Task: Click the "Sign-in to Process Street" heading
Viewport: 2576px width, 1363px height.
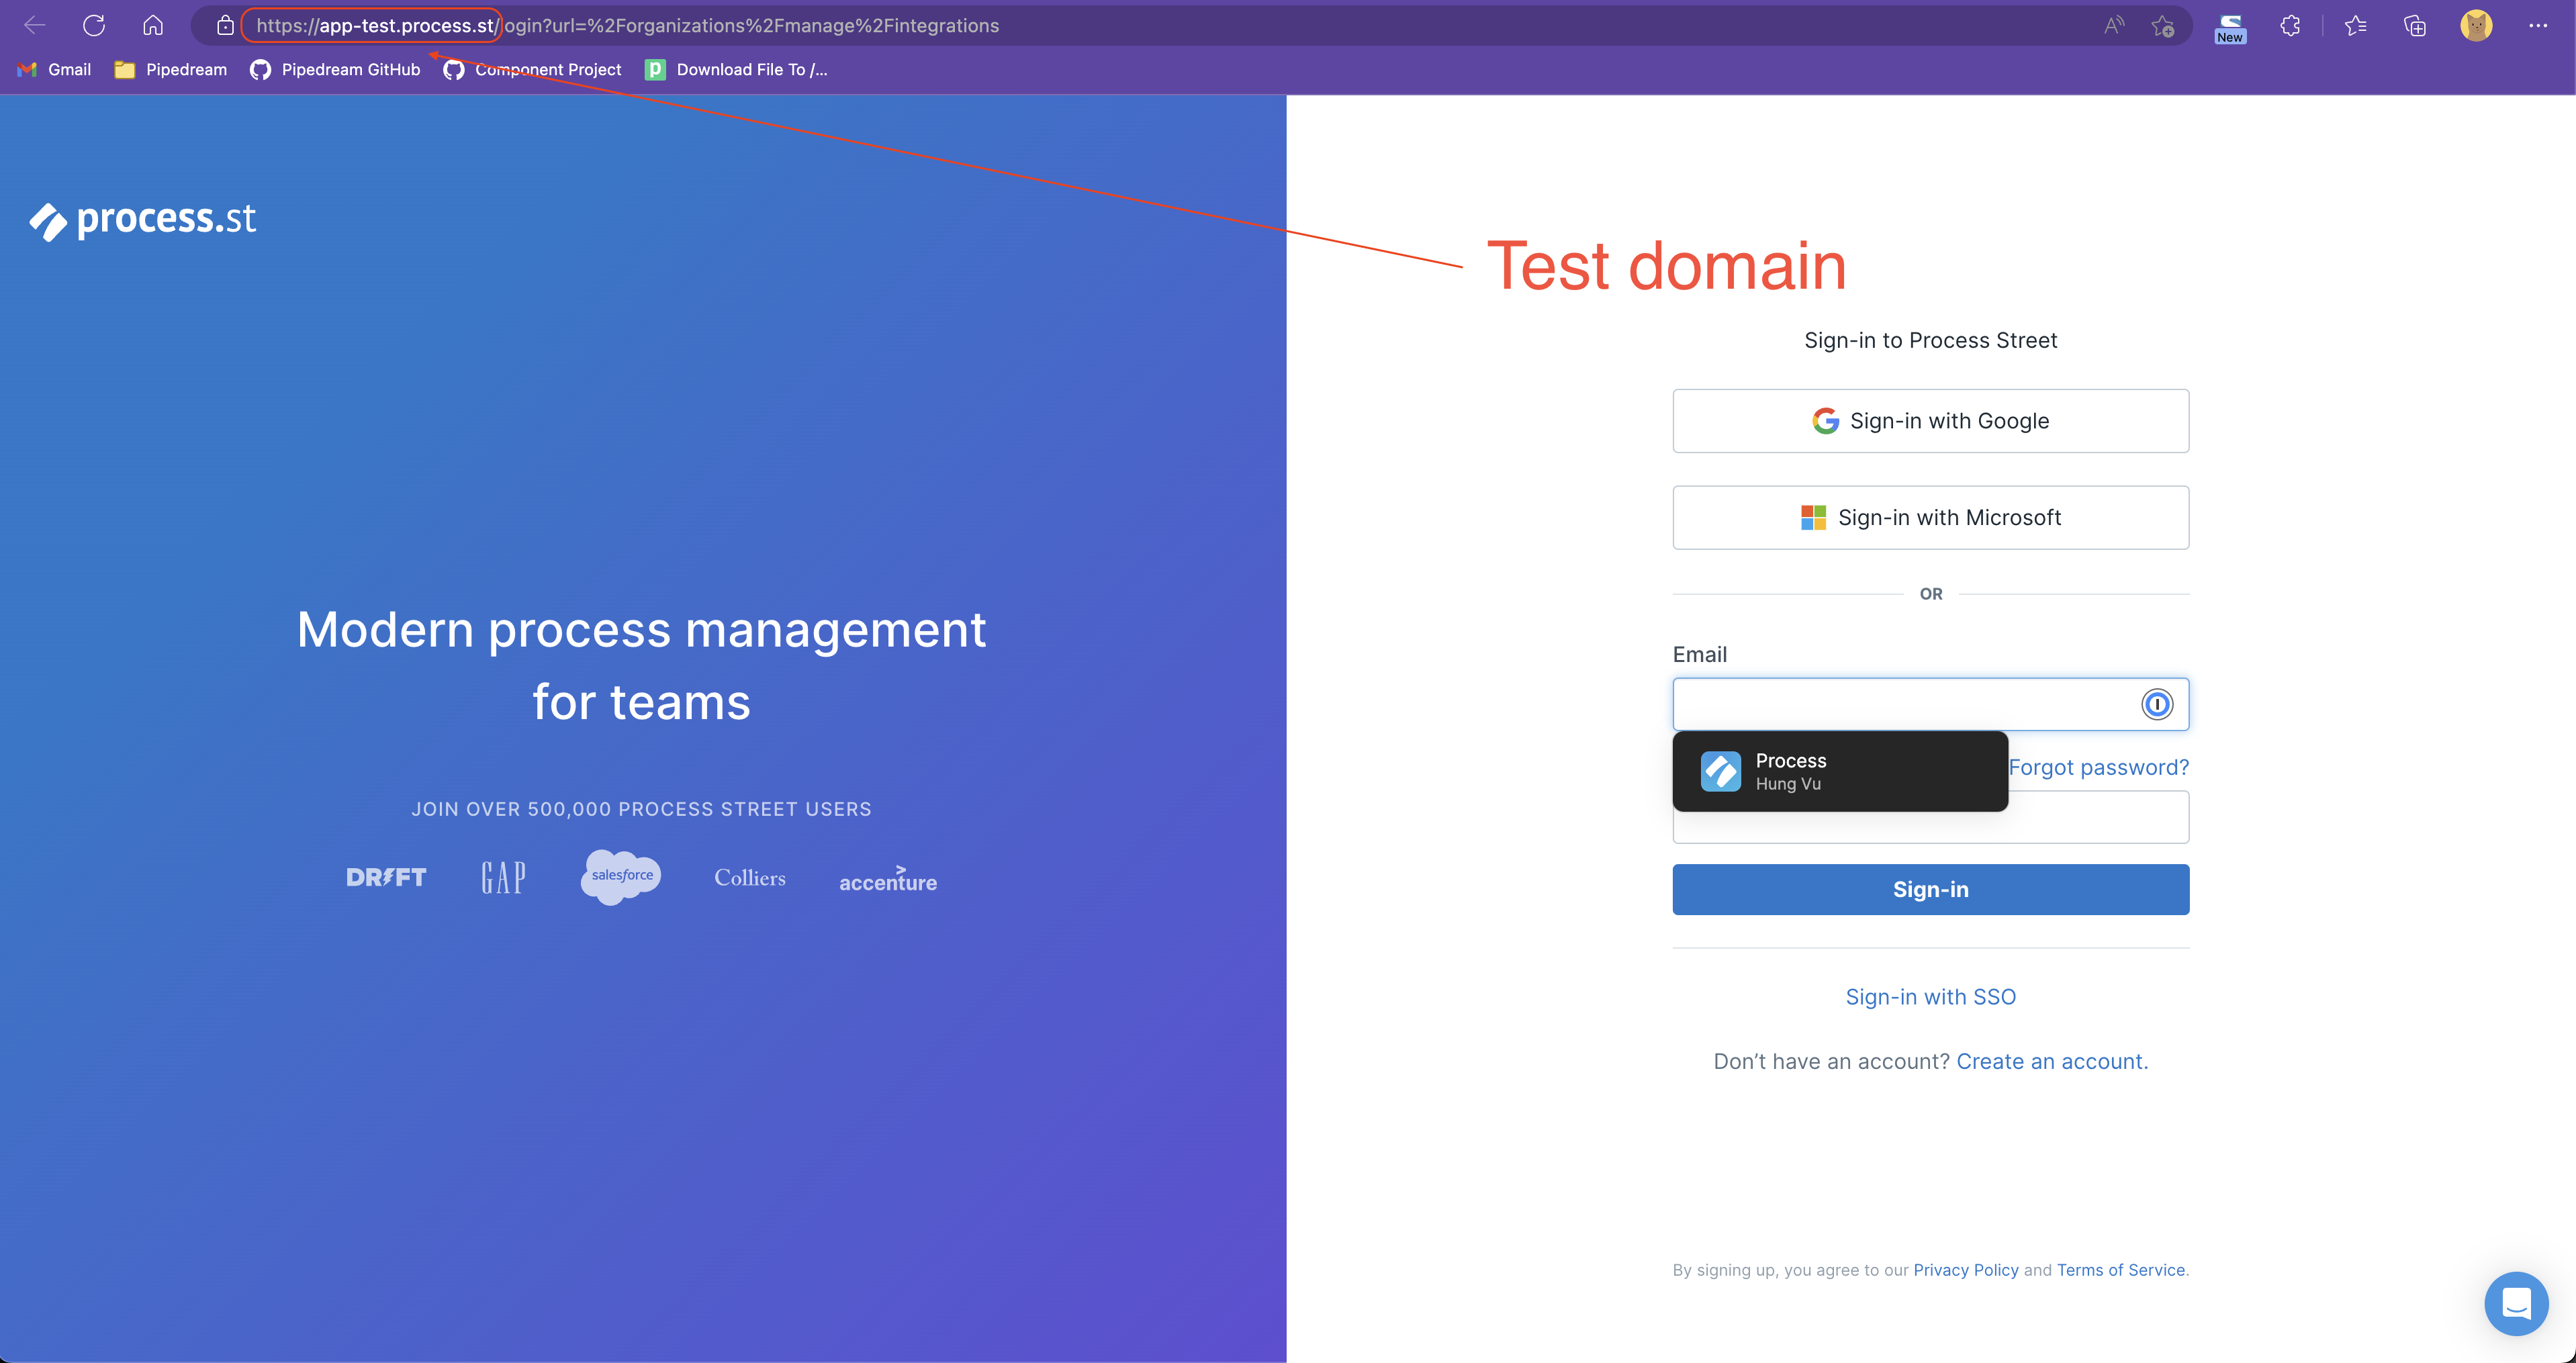Action: click(1930, 340)
